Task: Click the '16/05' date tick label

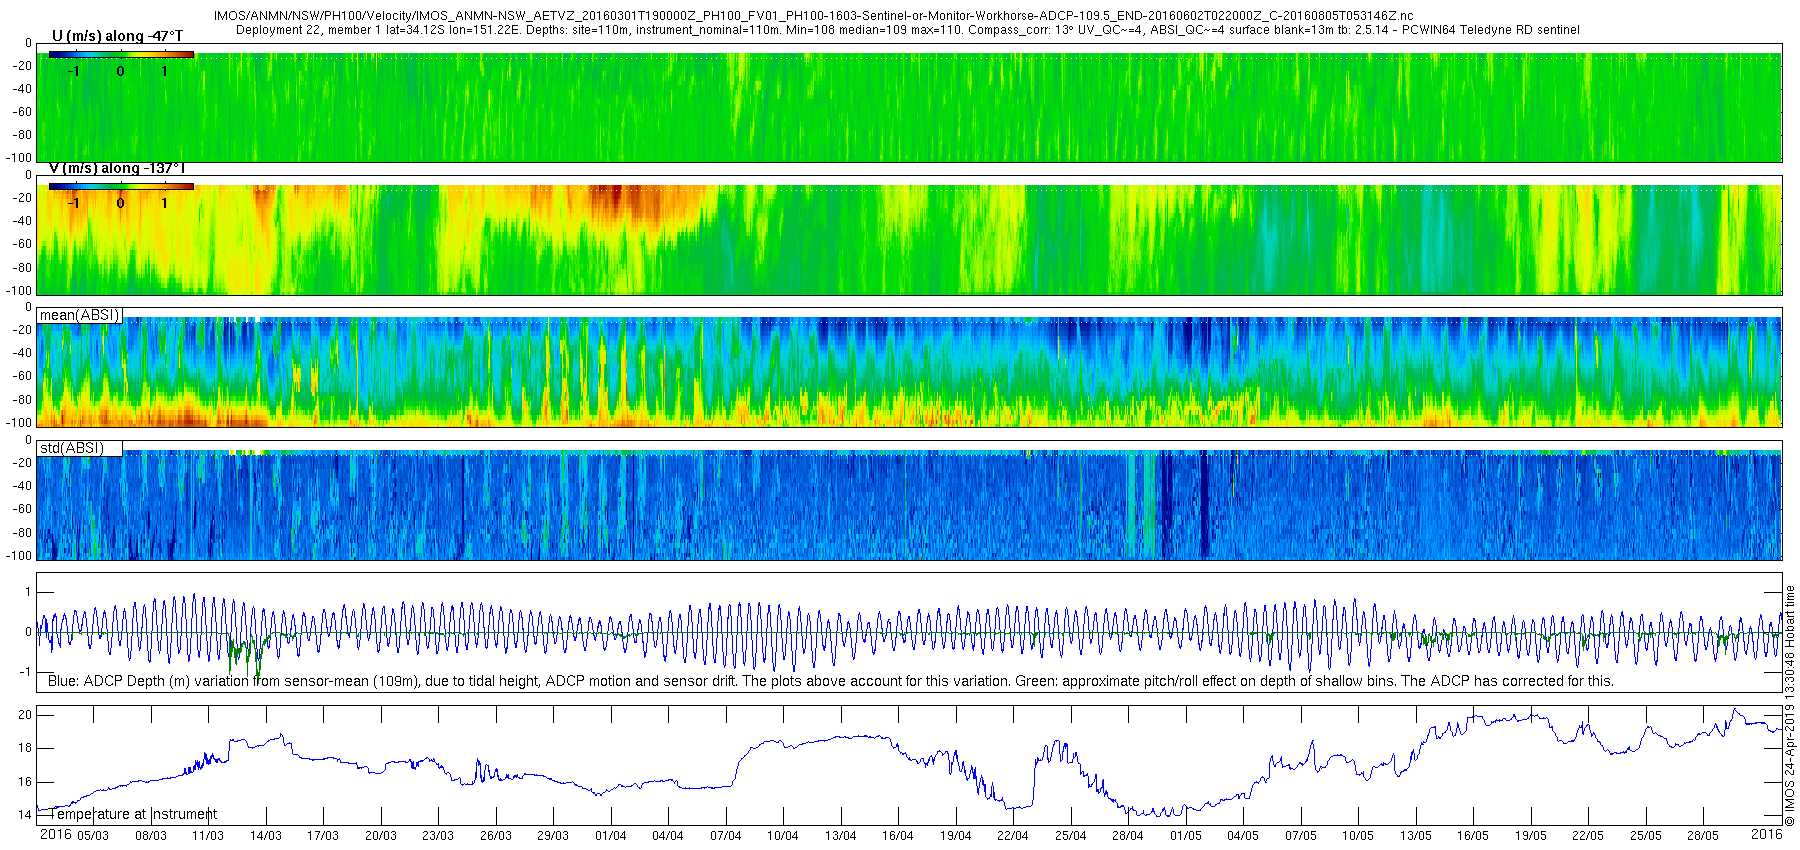Action: point(1473,836)
